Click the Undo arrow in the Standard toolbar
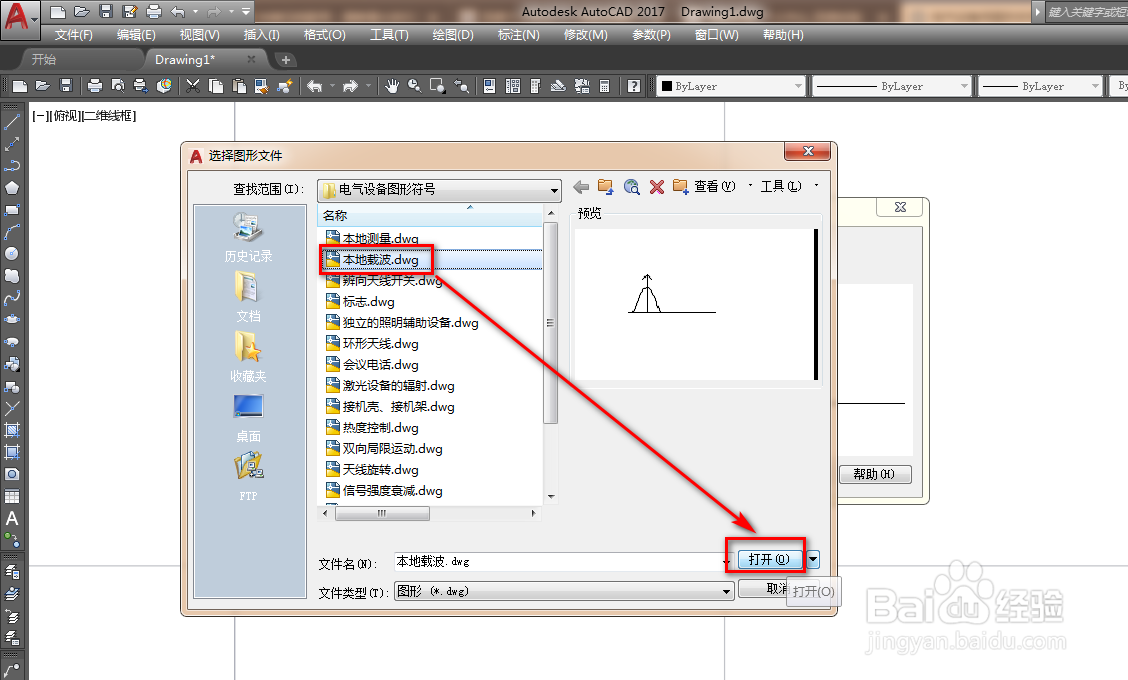This screenshot has height=680, width=1128. tap(314, 86)
